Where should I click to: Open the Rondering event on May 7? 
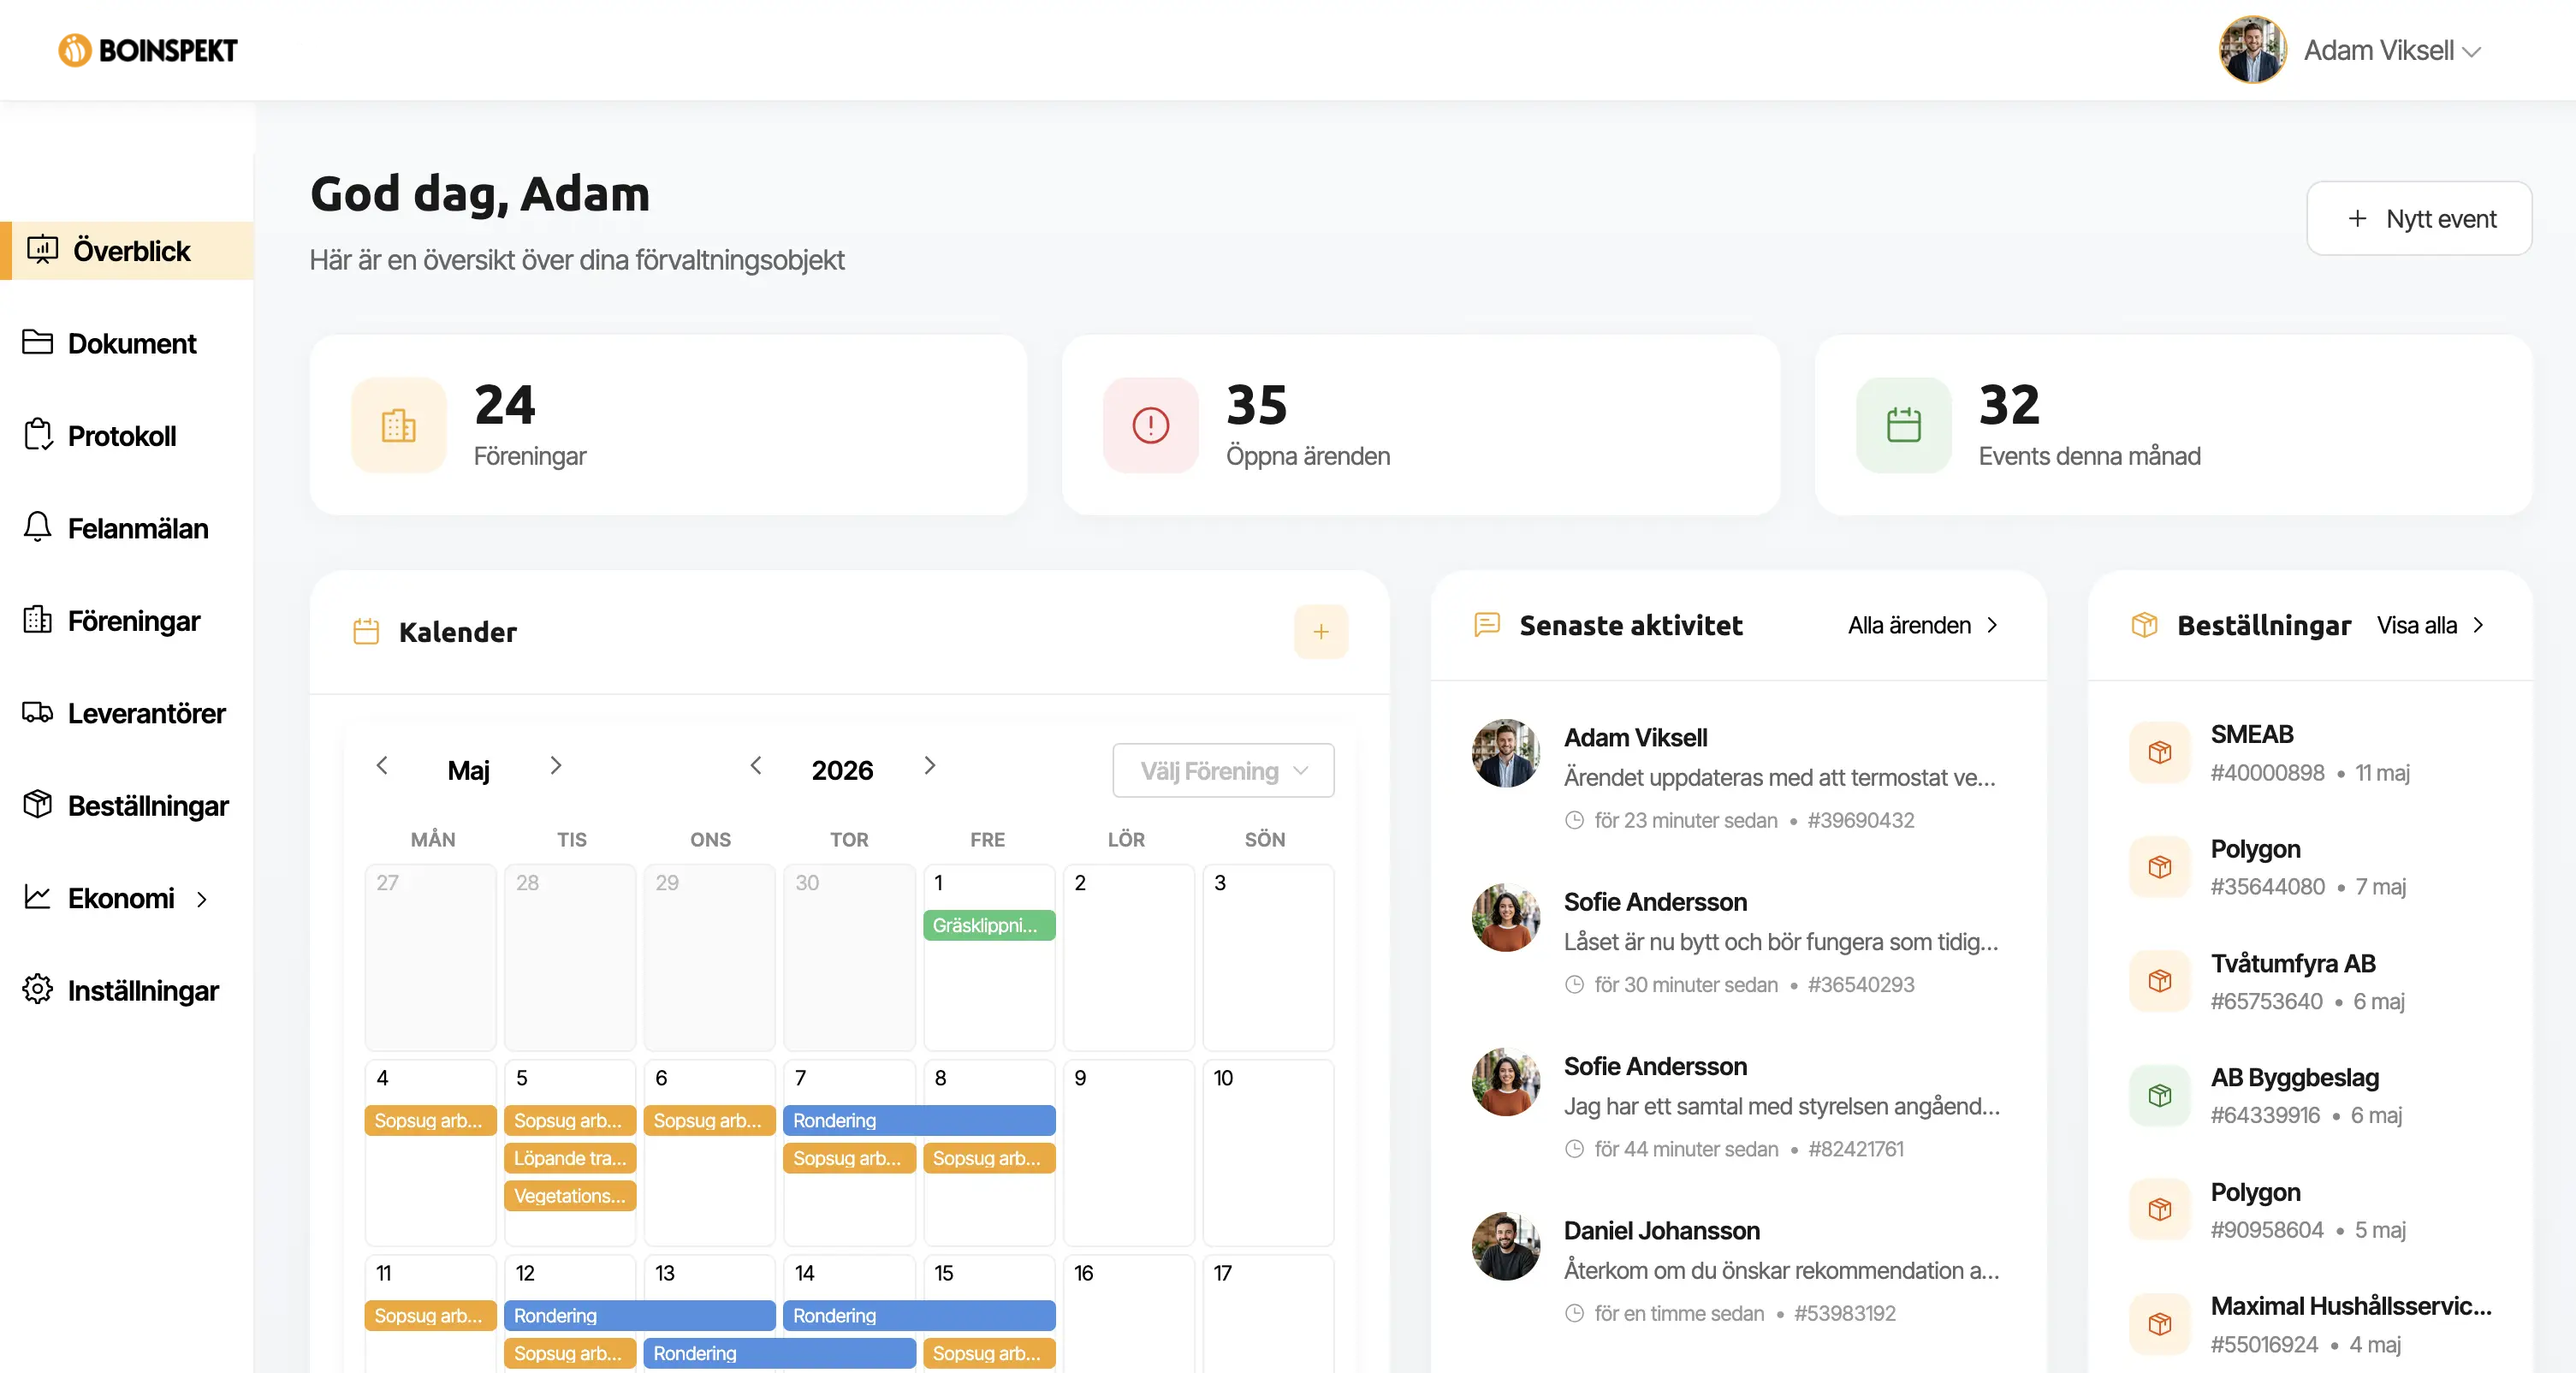click(x=918, y=1120)
